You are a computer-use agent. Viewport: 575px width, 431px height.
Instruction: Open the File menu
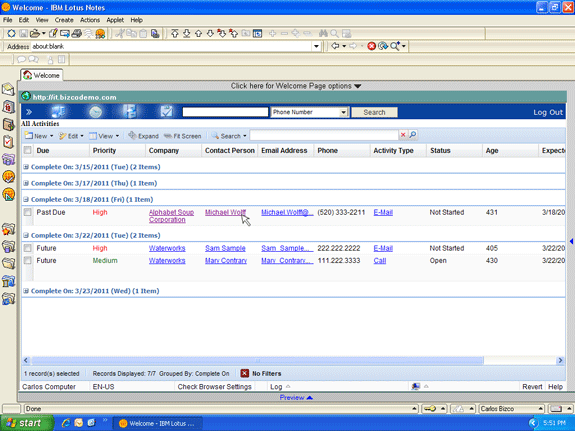coord(8,20)
